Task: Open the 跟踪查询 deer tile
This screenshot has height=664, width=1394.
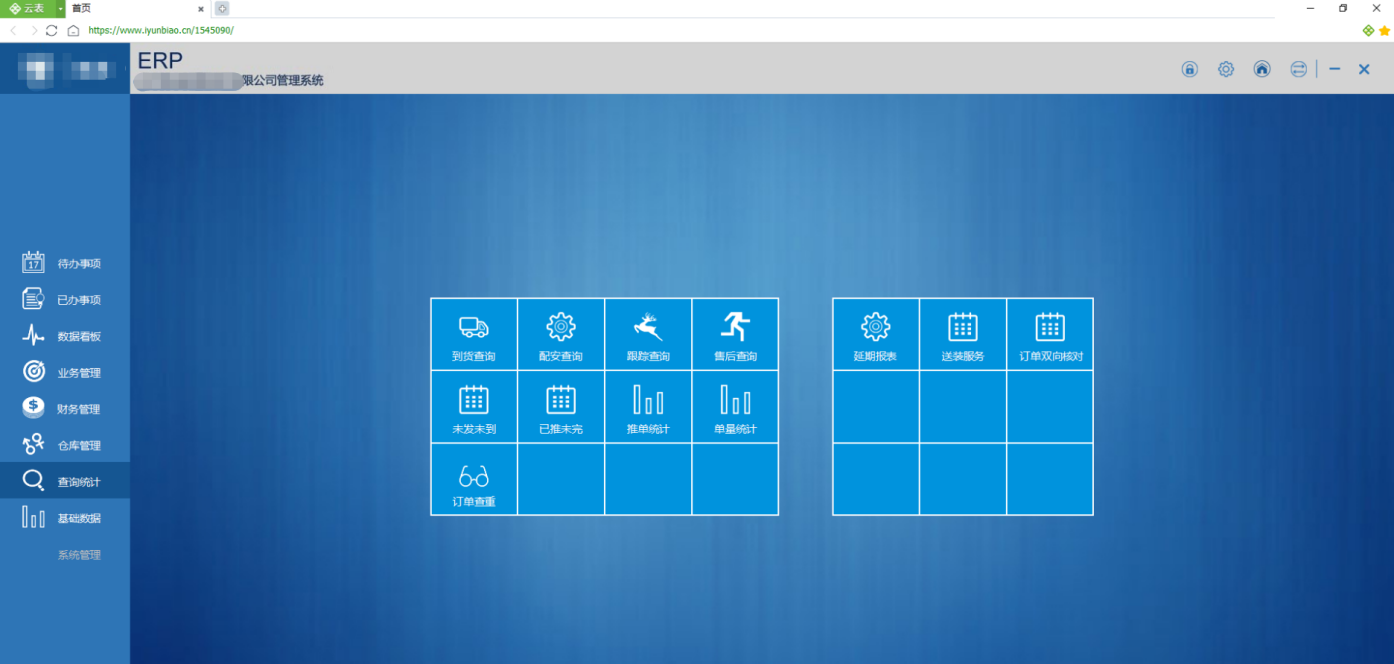Action: coord(648,334)
